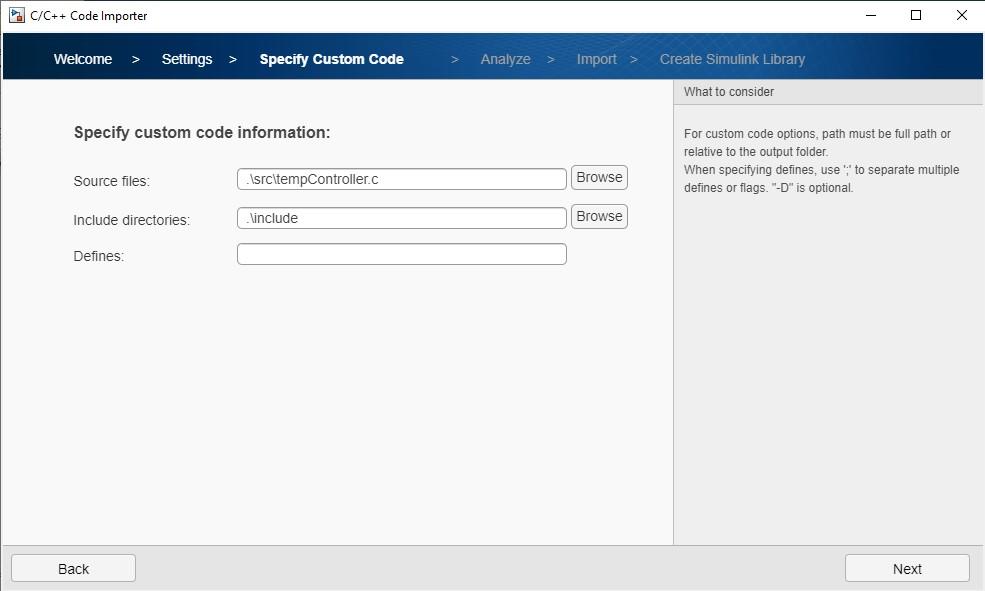Click the Include directories text field
This screenshot has width=985, height=591.
(x=401, y=218)
